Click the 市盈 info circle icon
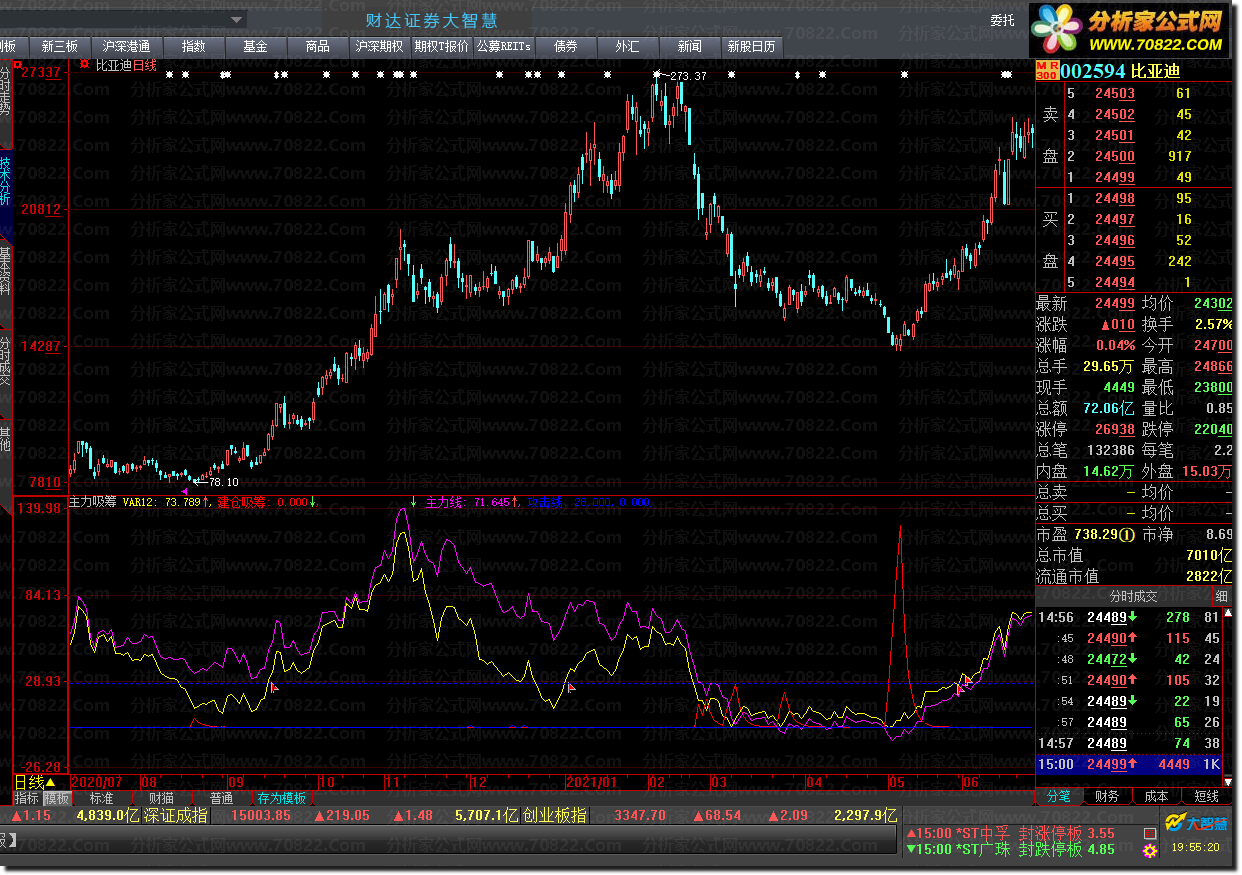The width and height of the screenshot is (1242, 875). click(x=1128, y=535)
